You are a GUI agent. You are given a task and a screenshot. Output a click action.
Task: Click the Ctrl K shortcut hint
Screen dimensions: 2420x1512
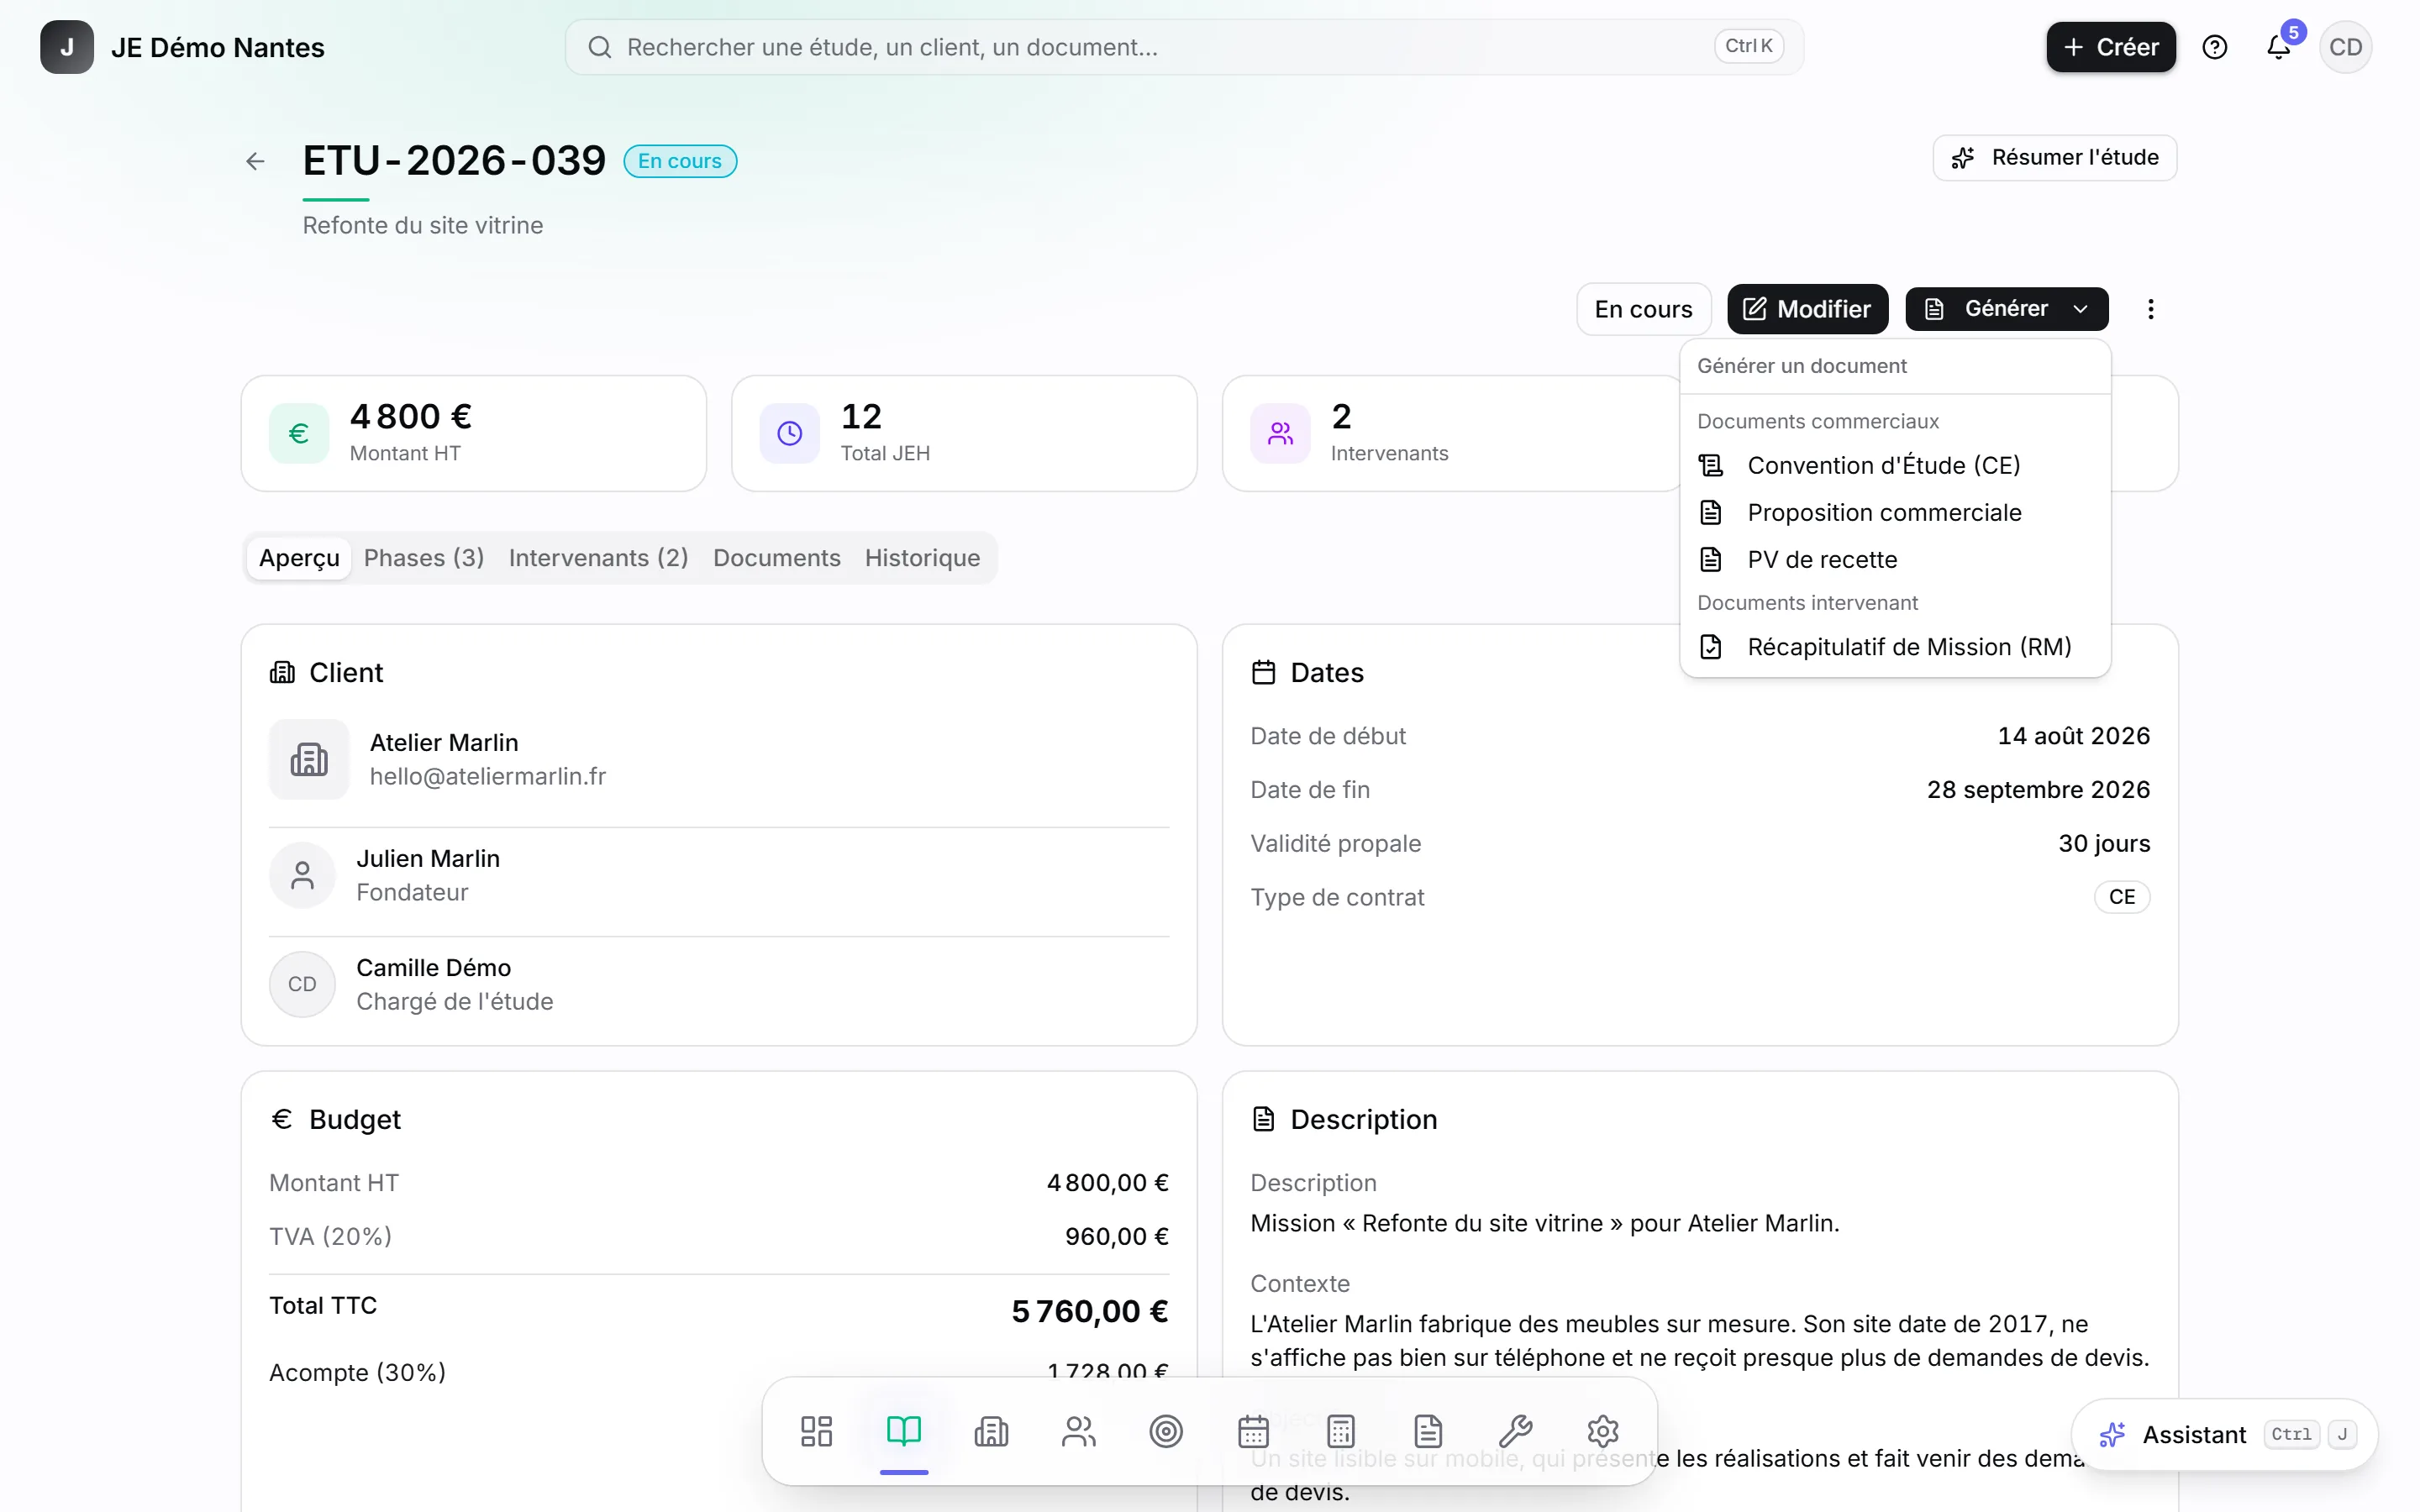pyautogui.click(x=1748, y=46)
